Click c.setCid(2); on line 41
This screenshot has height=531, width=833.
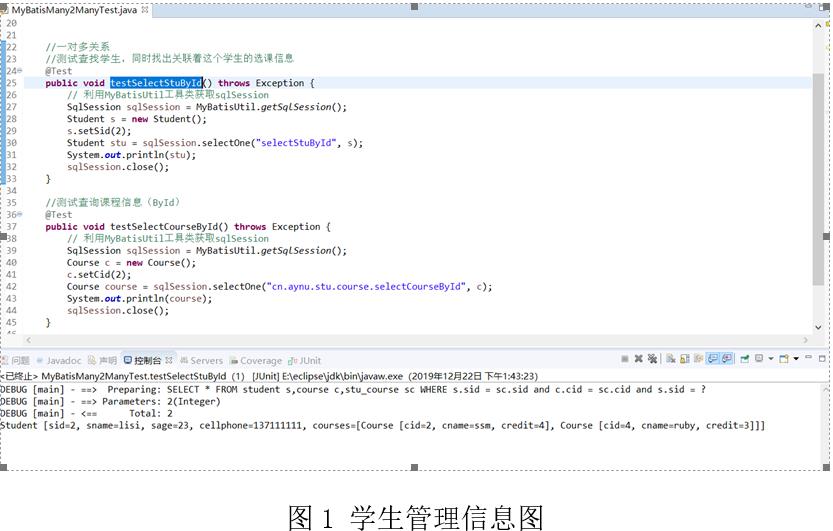tap(99, 275)
